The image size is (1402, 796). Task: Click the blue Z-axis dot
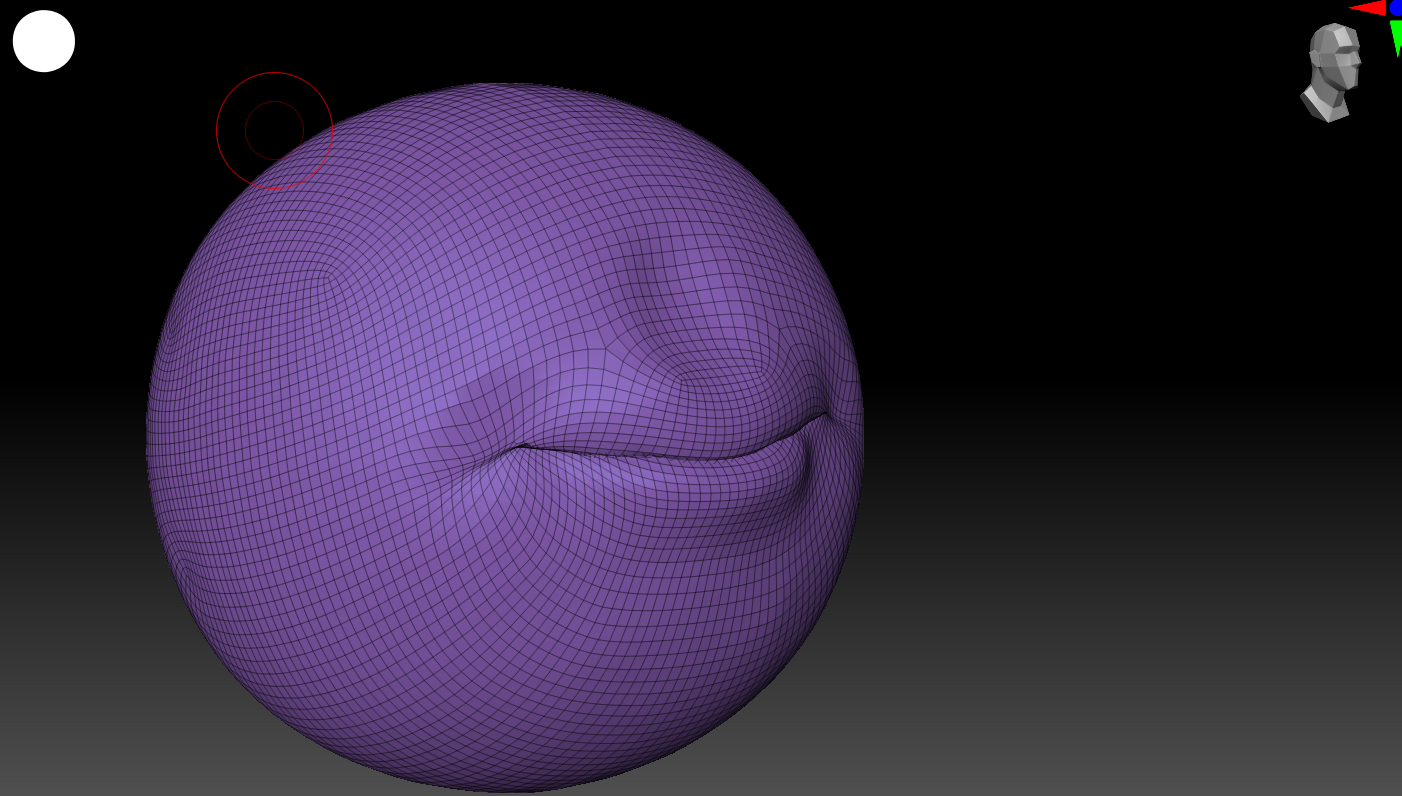(x=1396, y=7)
